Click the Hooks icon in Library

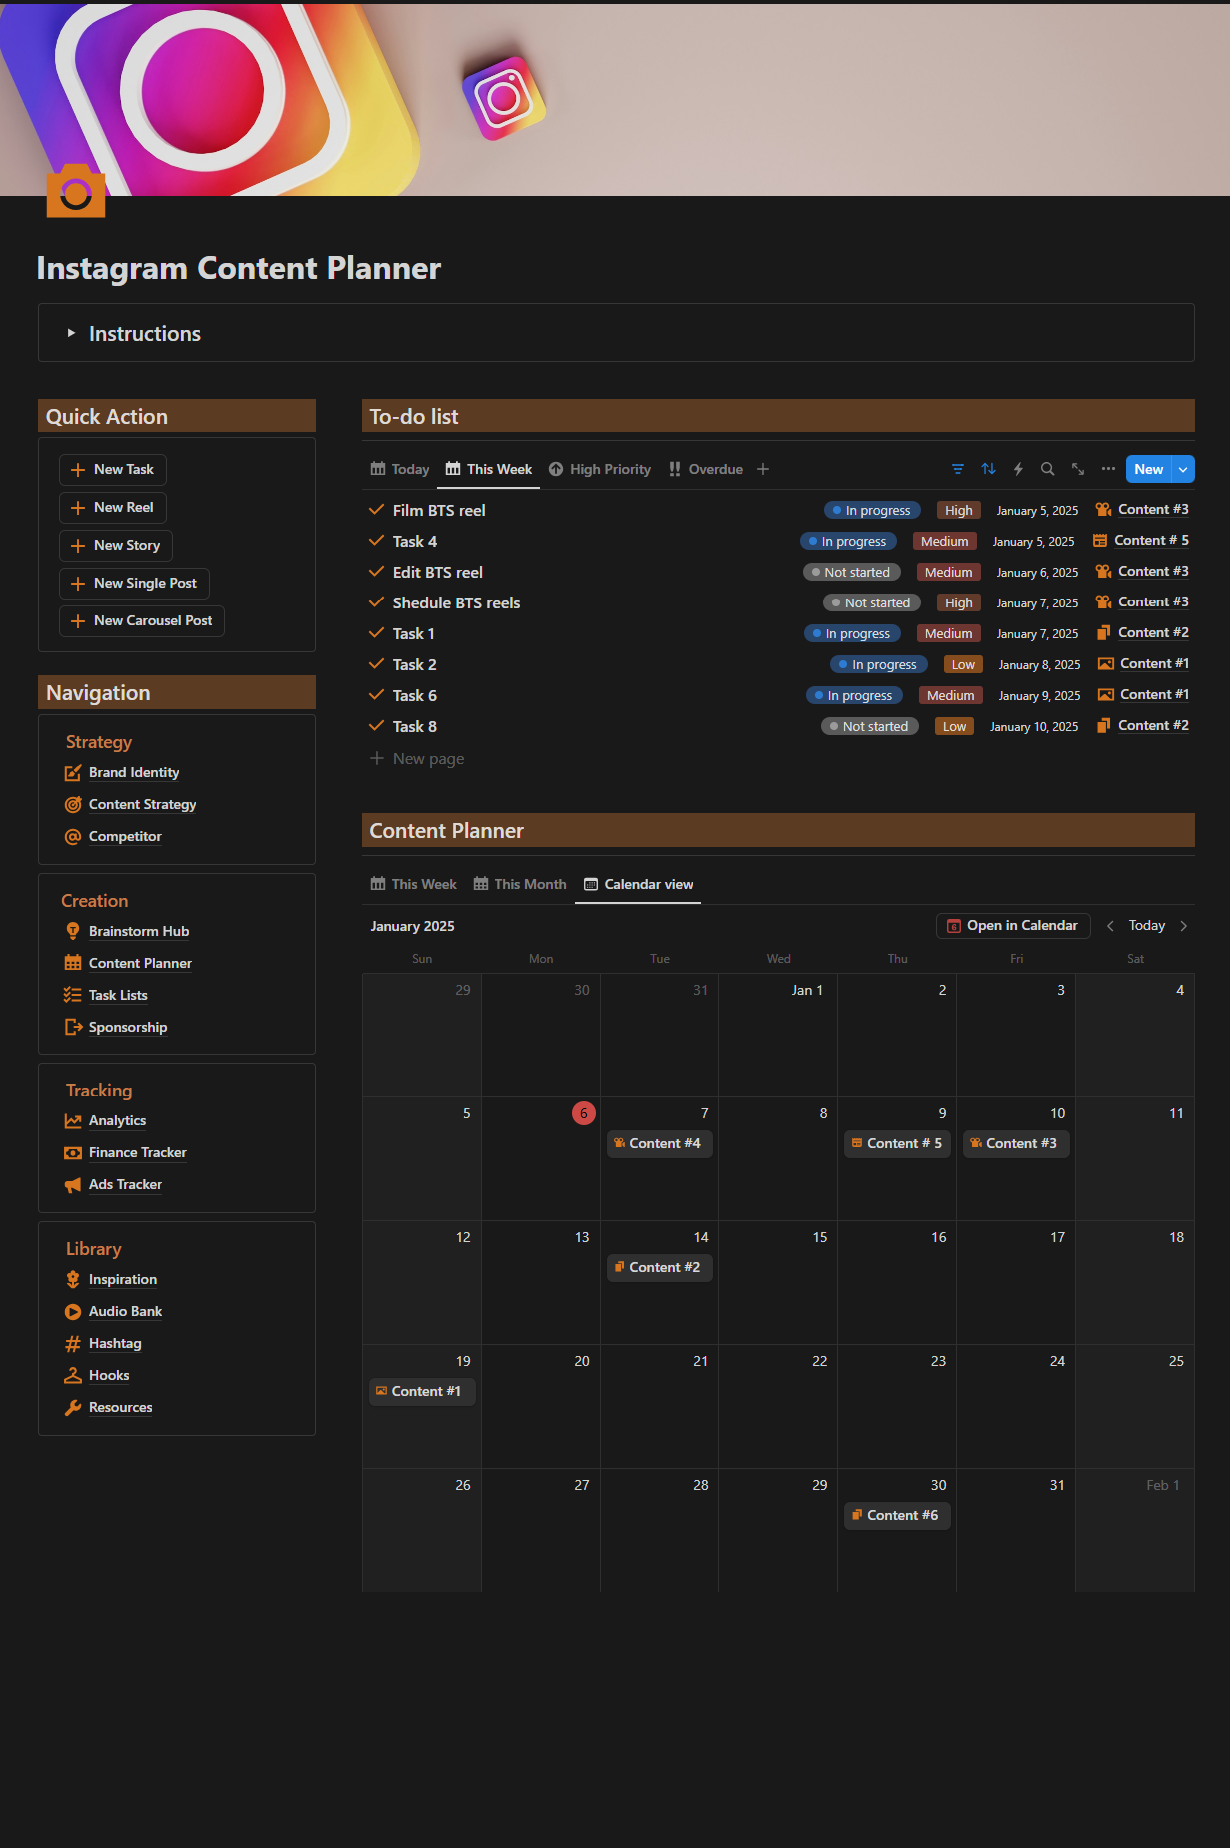coord(73,1376)
